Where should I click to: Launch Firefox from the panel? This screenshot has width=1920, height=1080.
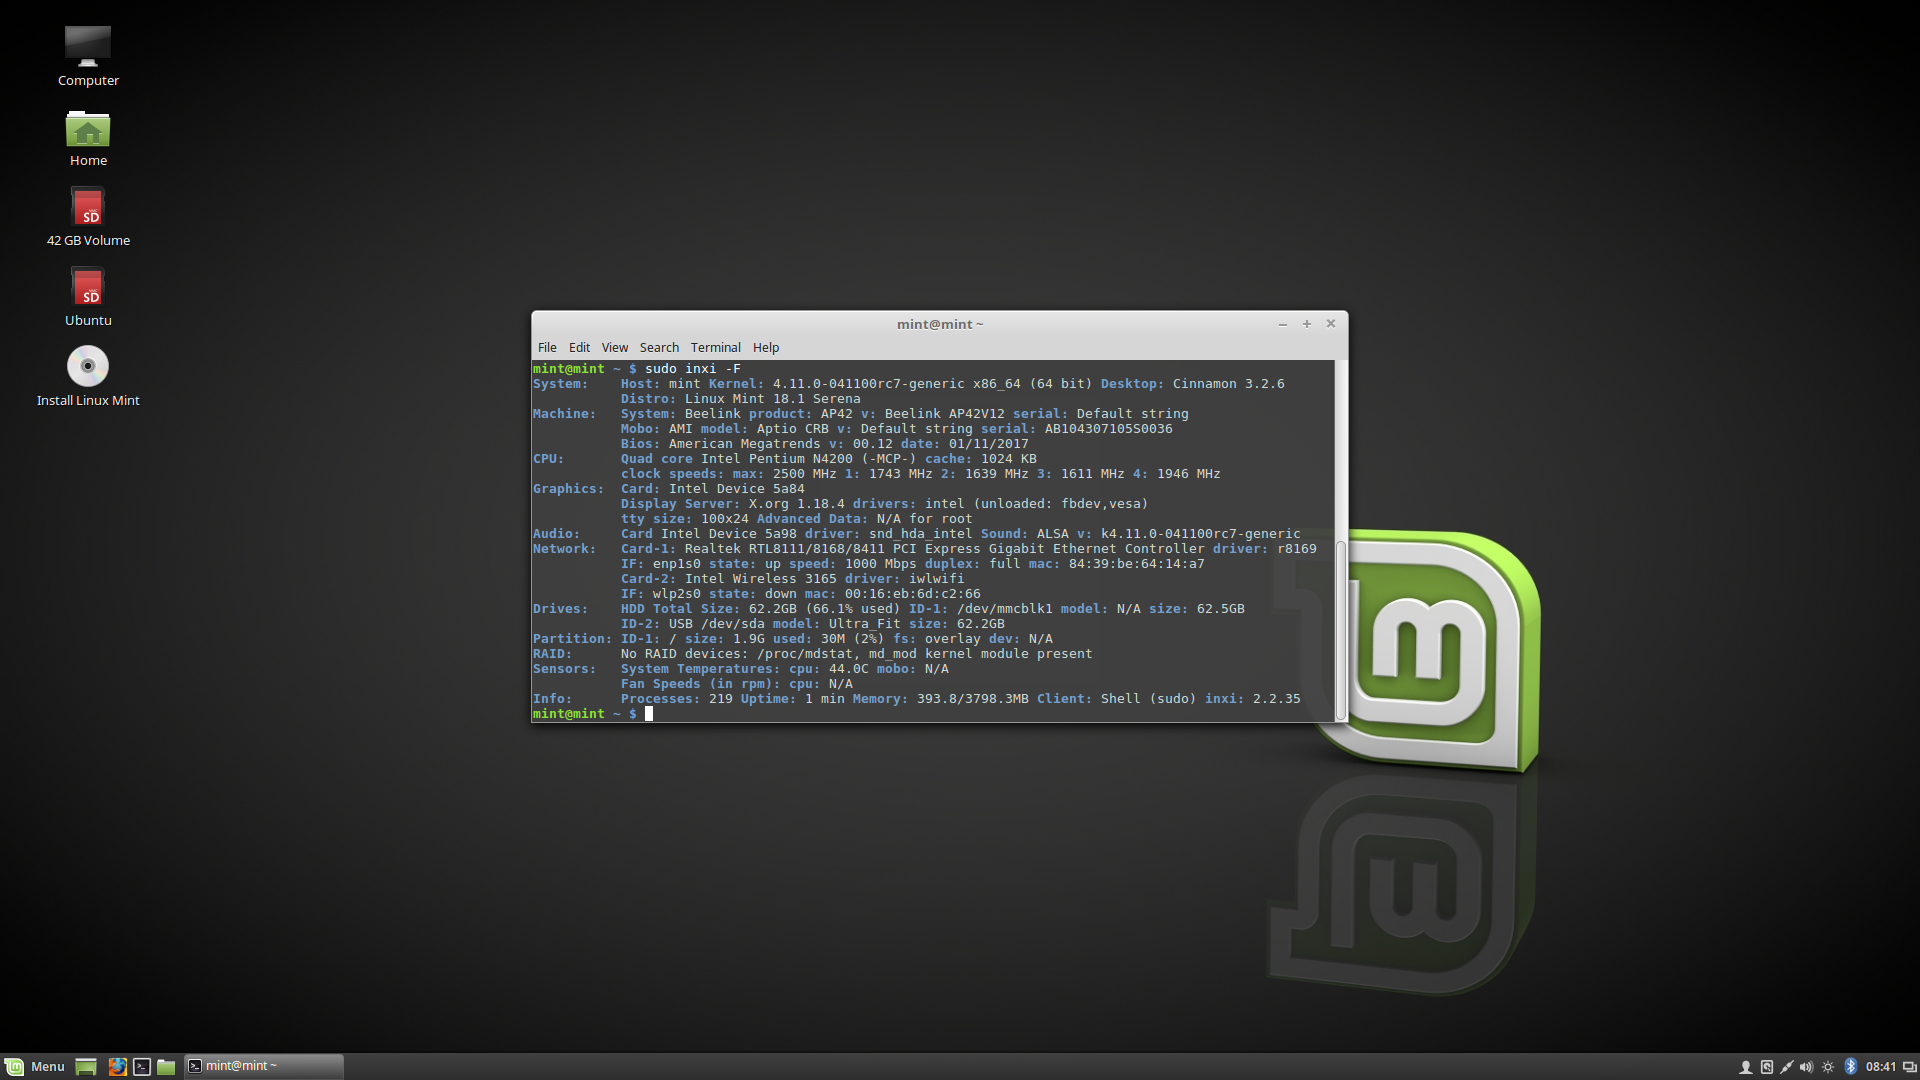[118, 1067]
